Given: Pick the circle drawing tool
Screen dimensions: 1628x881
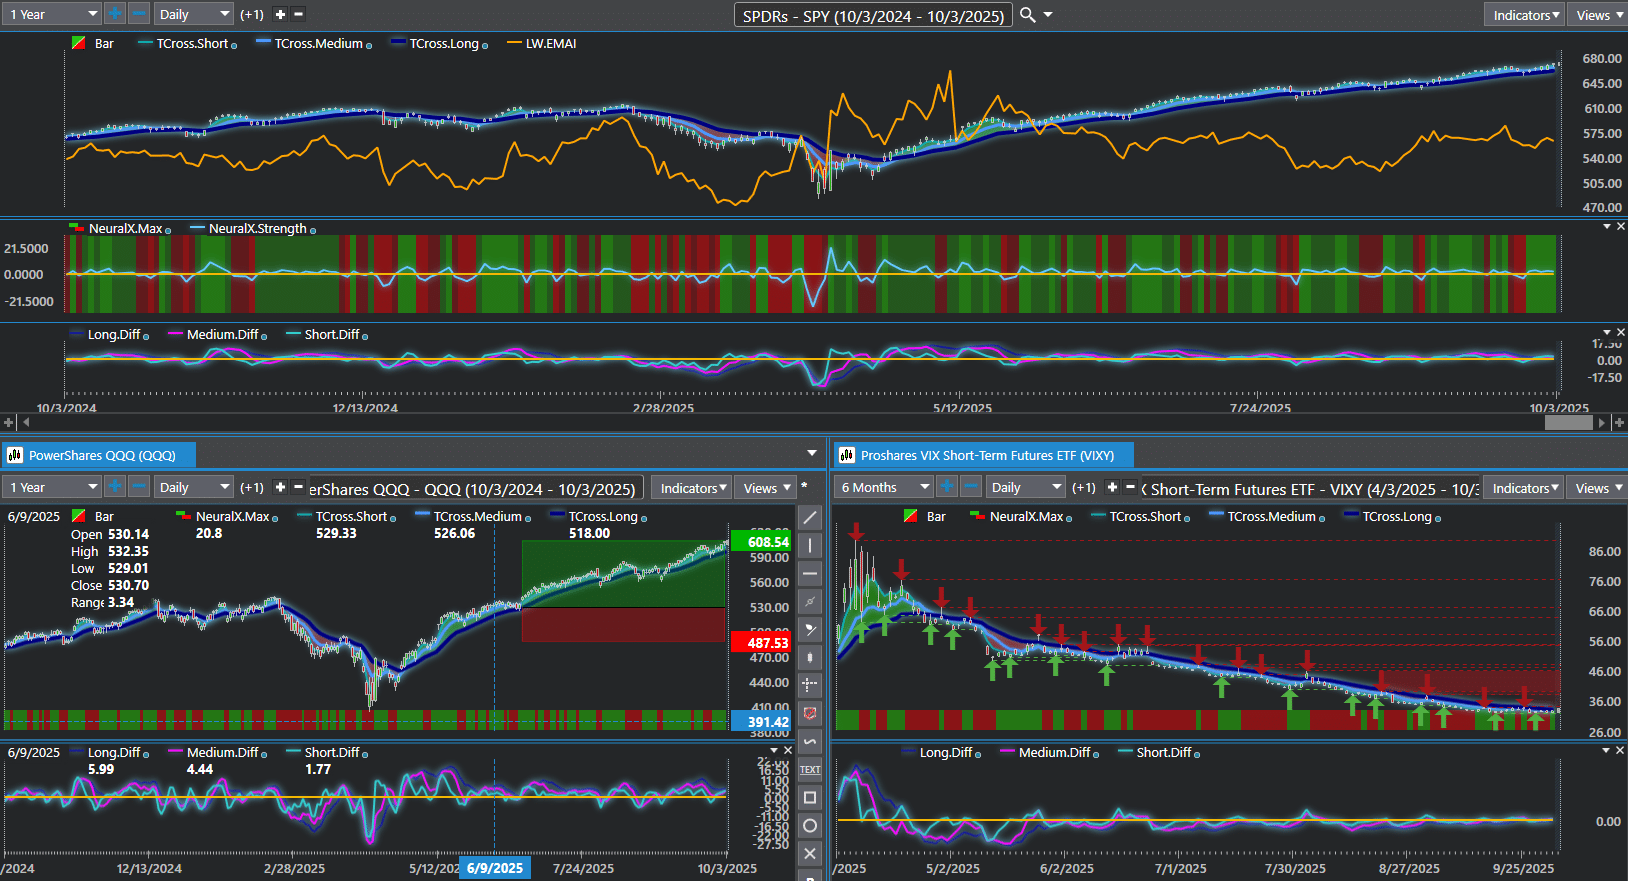Looking at the screenshot, I should (810, 825).
